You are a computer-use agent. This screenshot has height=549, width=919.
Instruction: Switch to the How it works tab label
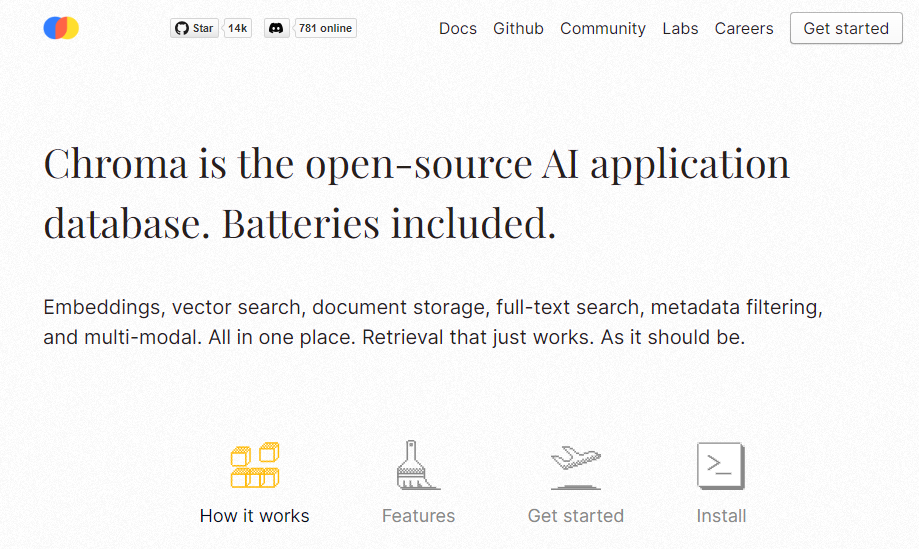255,516
